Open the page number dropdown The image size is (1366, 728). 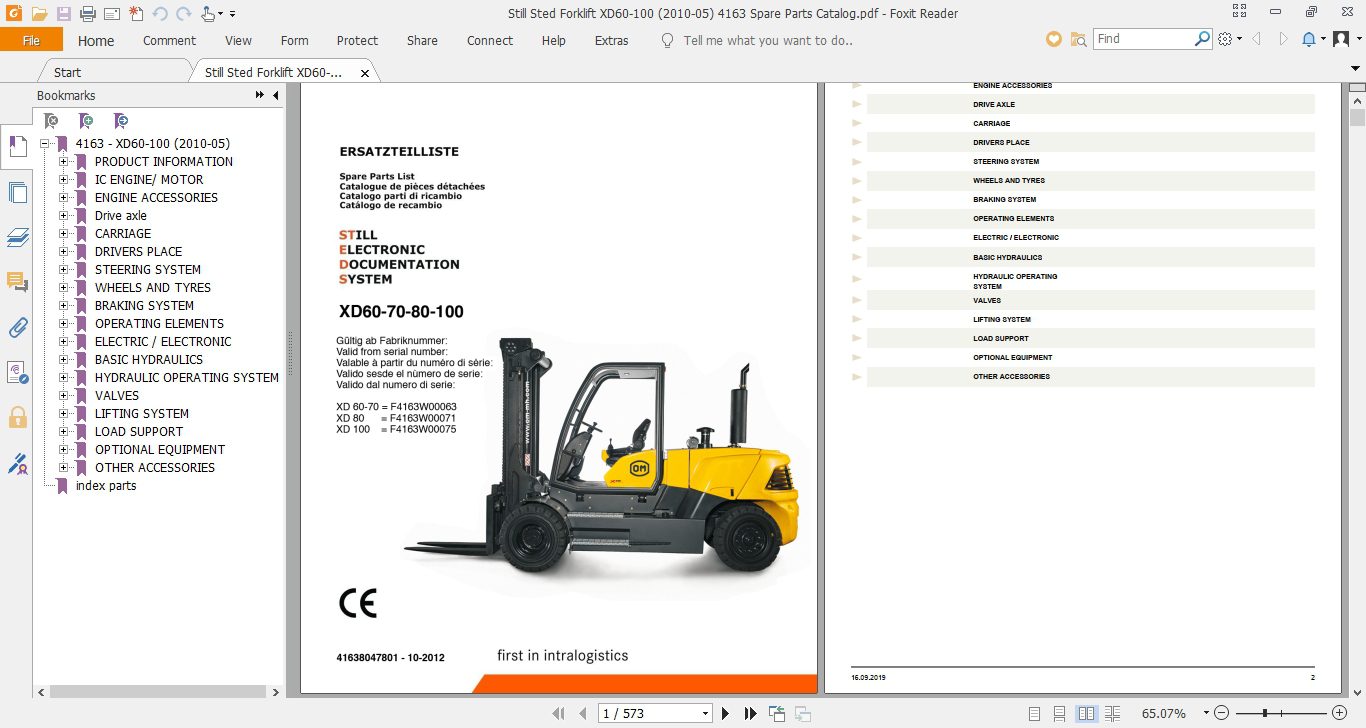click(706, 714)
